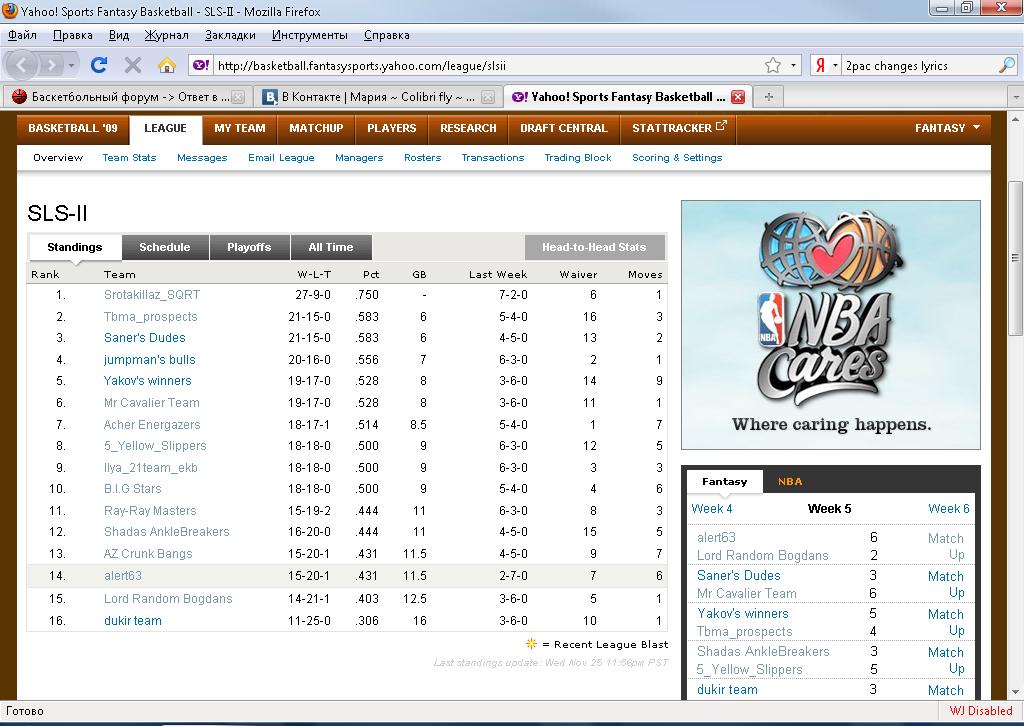This screenshot has width=1024, height=726.
Task: Open Match Up for alert63 game
Action: [x=946, y=546]
